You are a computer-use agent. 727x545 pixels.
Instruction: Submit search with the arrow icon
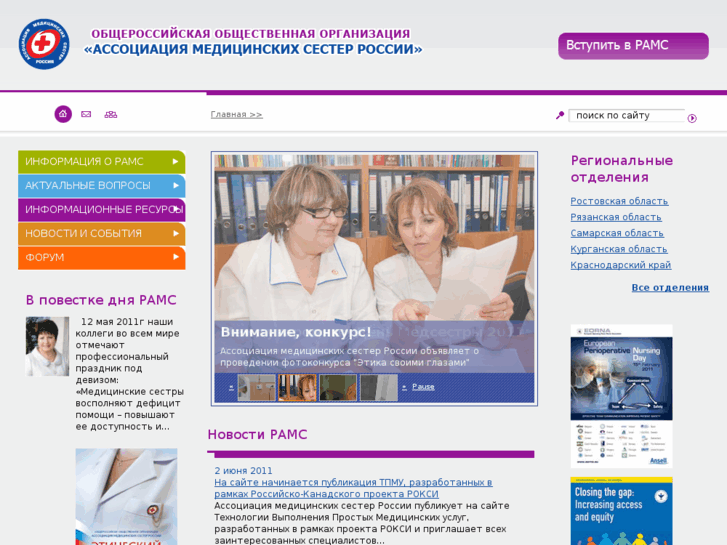tap(692, 118)
